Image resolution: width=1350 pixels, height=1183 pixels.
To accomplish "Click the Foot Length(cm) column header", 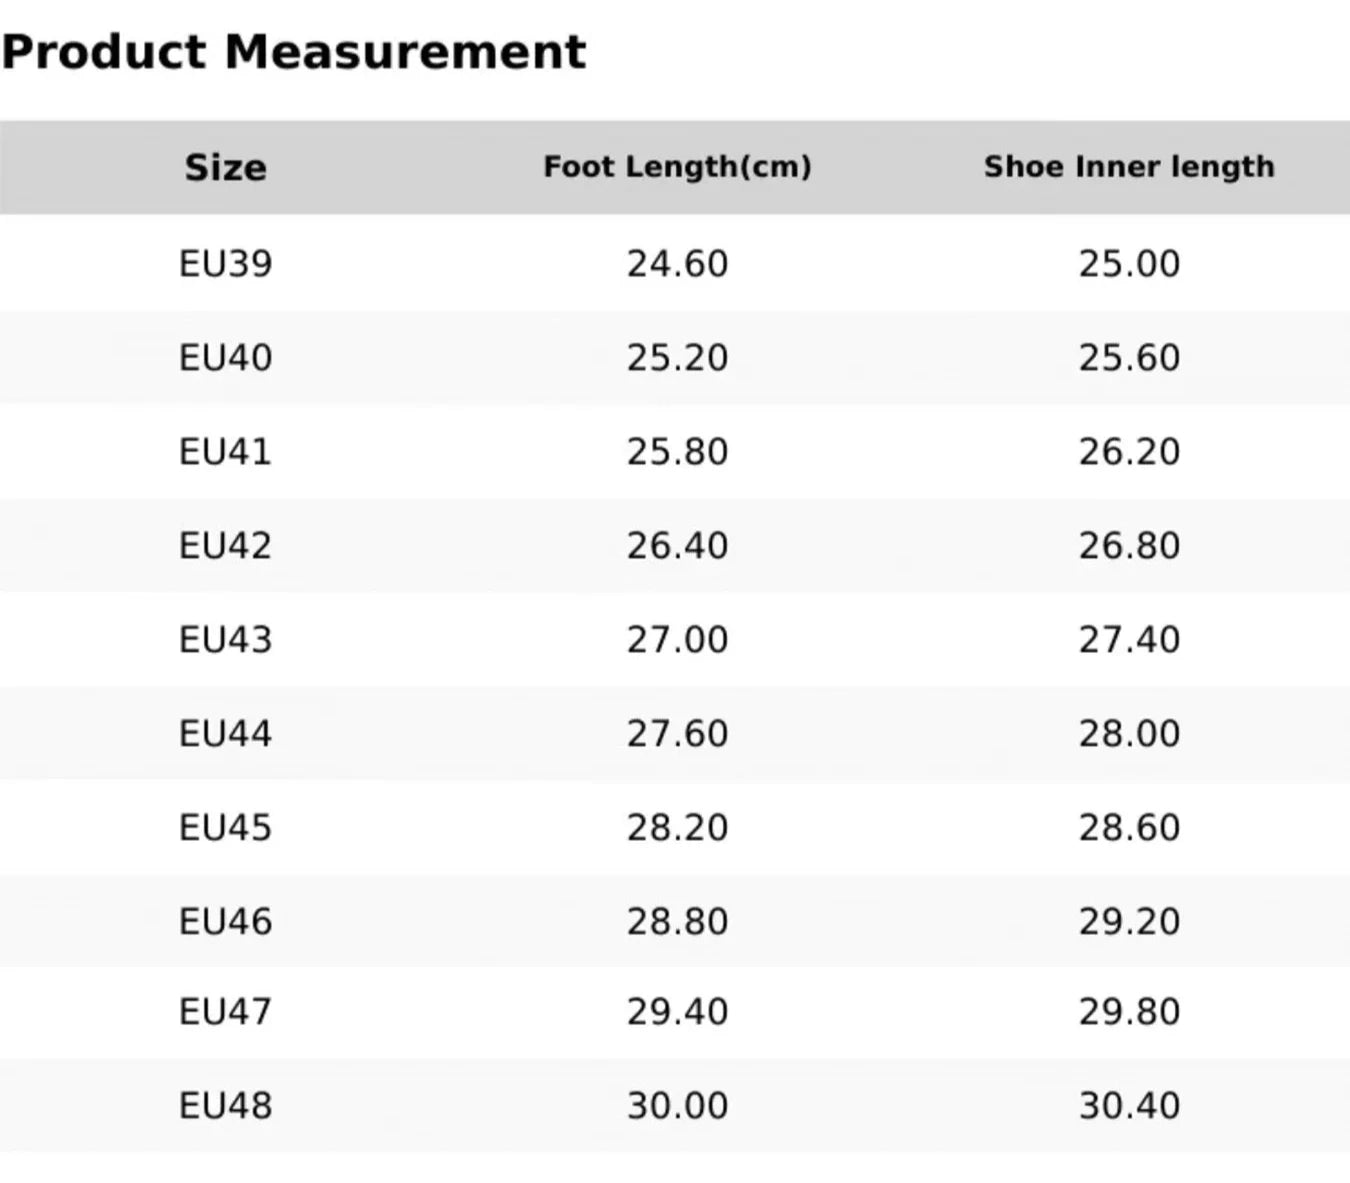I will [x=677, y=166].
